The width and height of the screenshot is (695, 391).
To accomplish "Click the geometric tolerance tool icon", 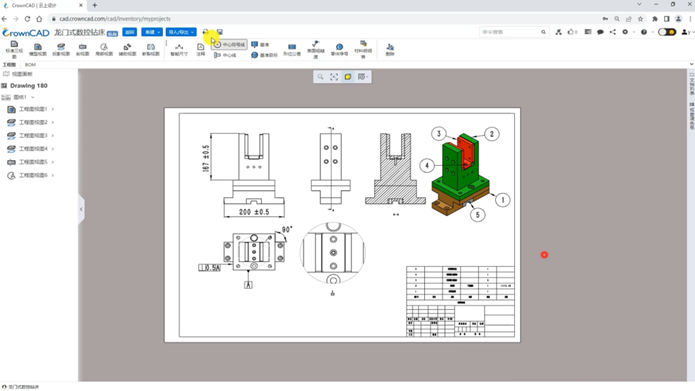I will [x=292, y=49].
